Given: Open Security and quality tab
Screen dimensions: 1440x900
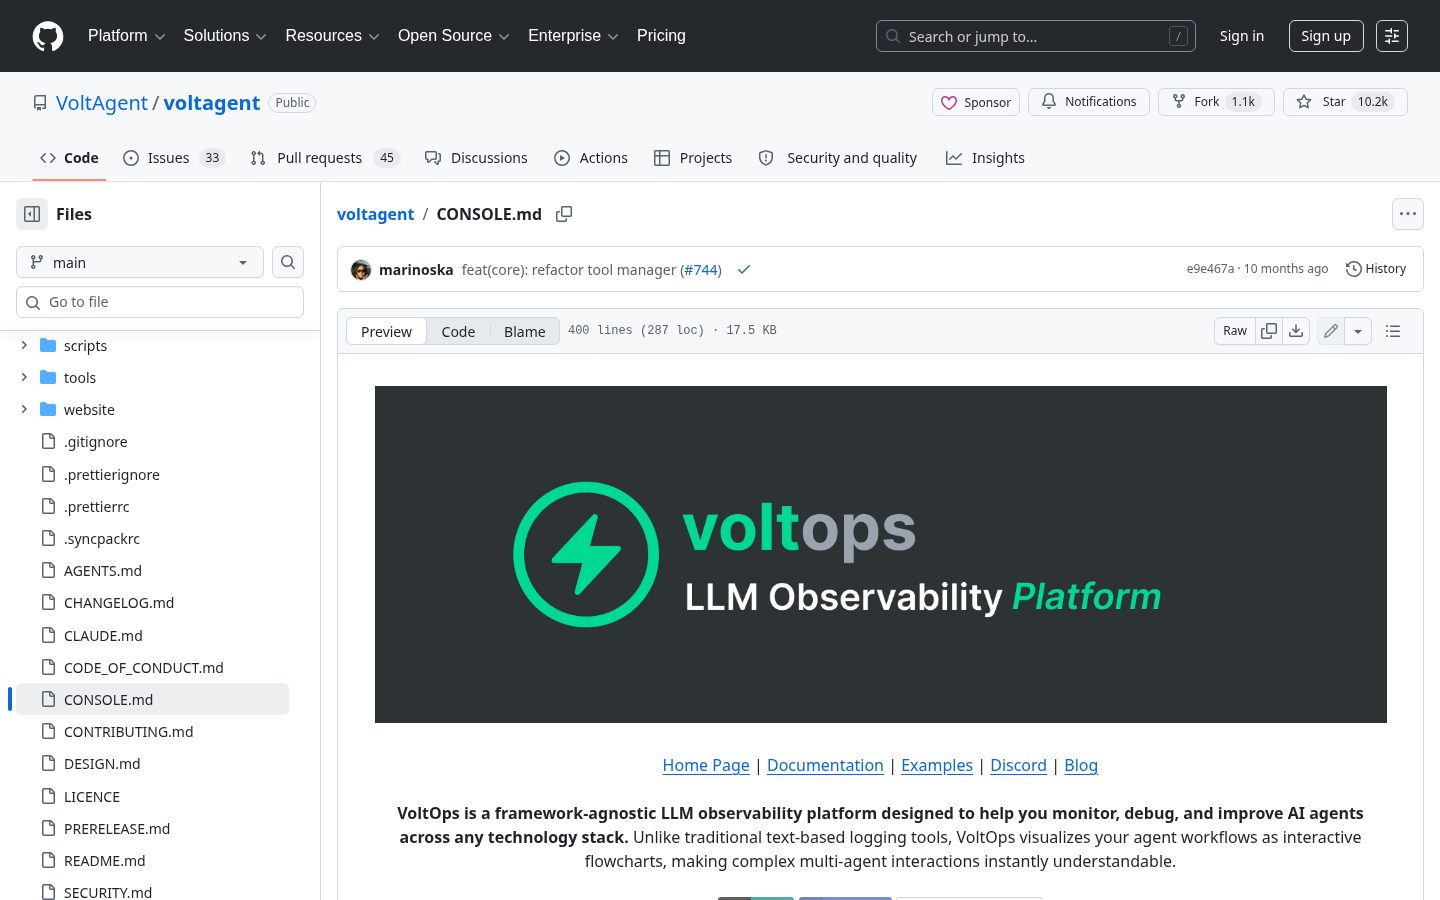Looking at the screenshot, I should (x=838, y=158).
